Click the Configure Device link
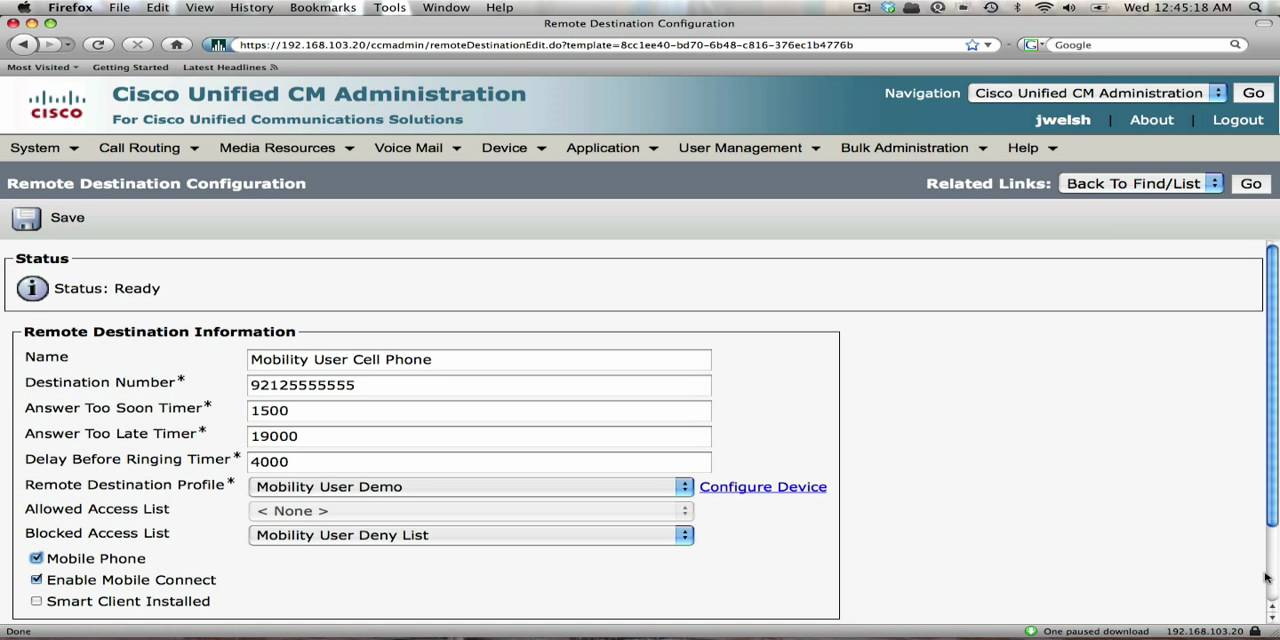This screenshot has height=640, width=1280. tap(763, 487)
